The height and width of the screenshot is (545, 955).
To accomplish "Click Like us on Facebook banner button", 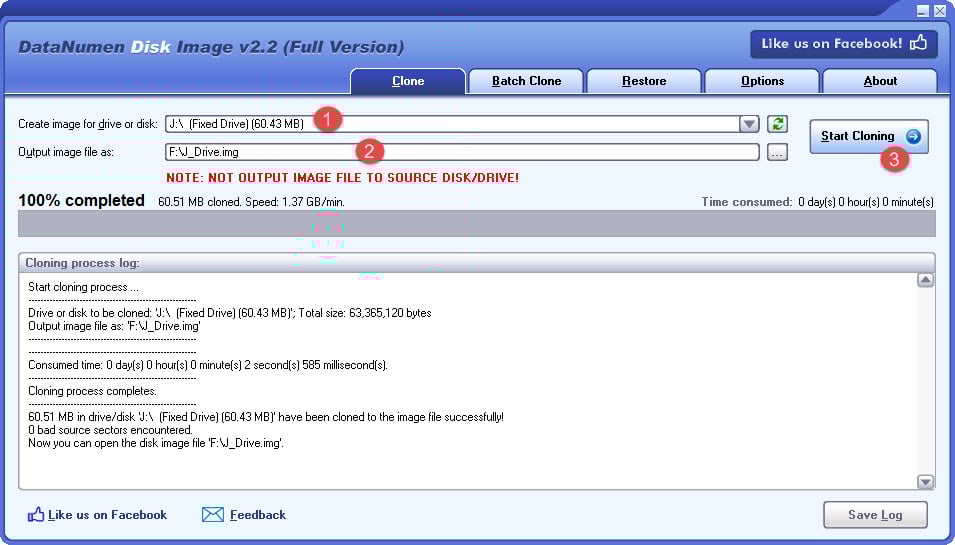I will [x=844, y=44].
